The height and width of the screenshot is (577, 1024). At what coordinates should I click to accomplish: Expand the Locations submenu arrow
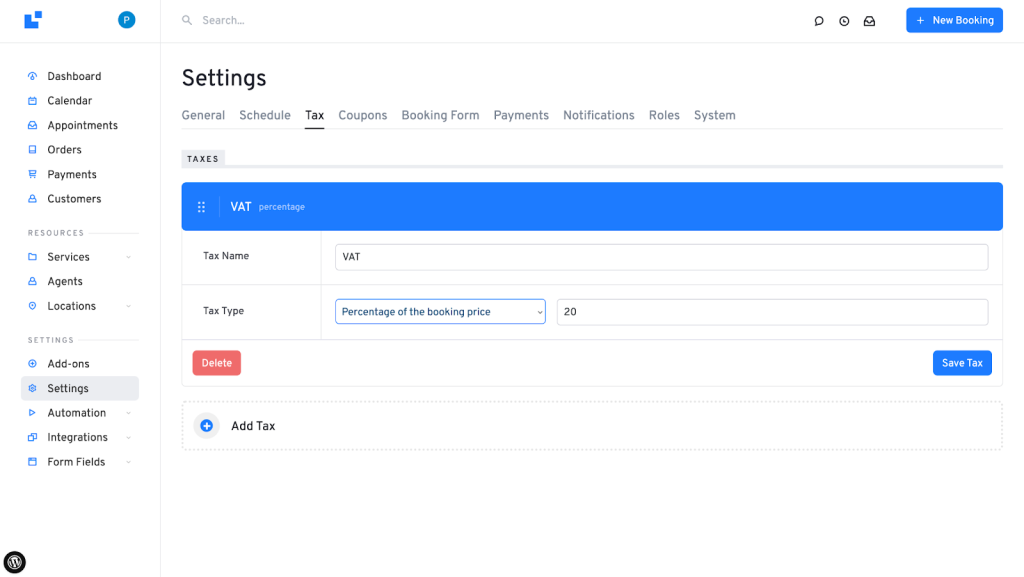pos(128,306)
